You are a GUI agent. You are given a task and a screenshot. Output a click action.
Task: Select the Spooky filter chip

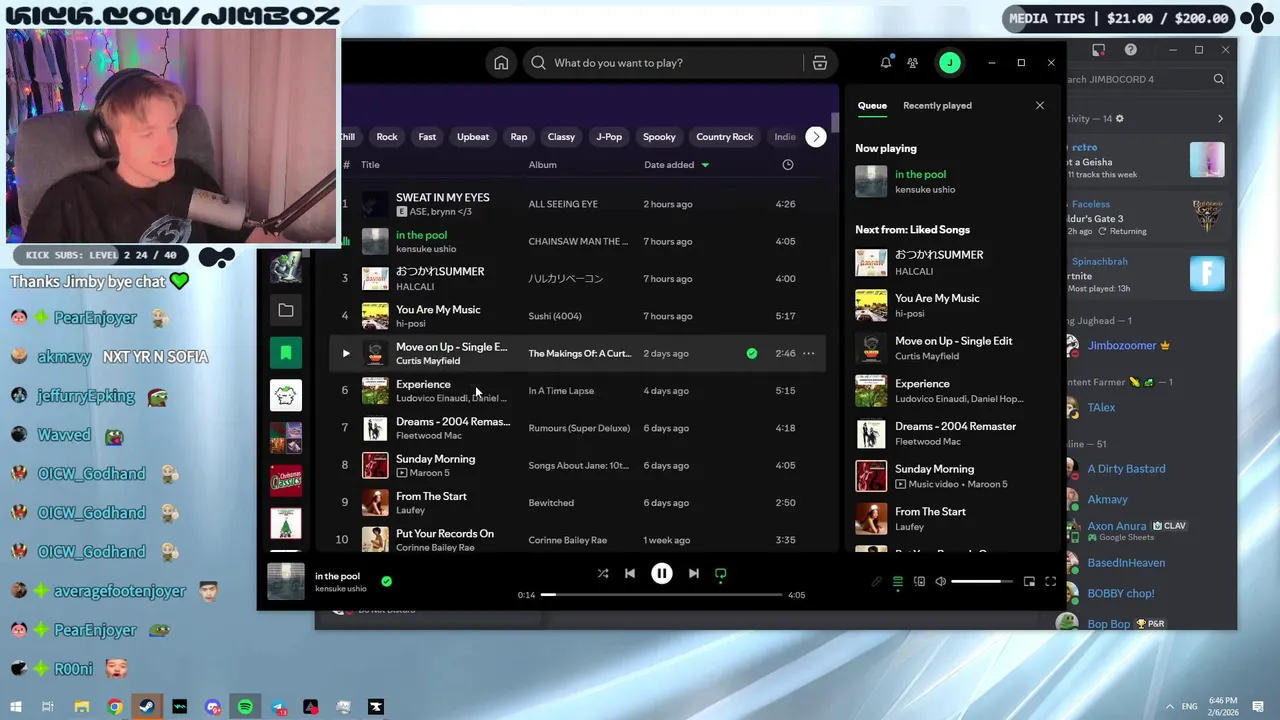tap(659, 137)
